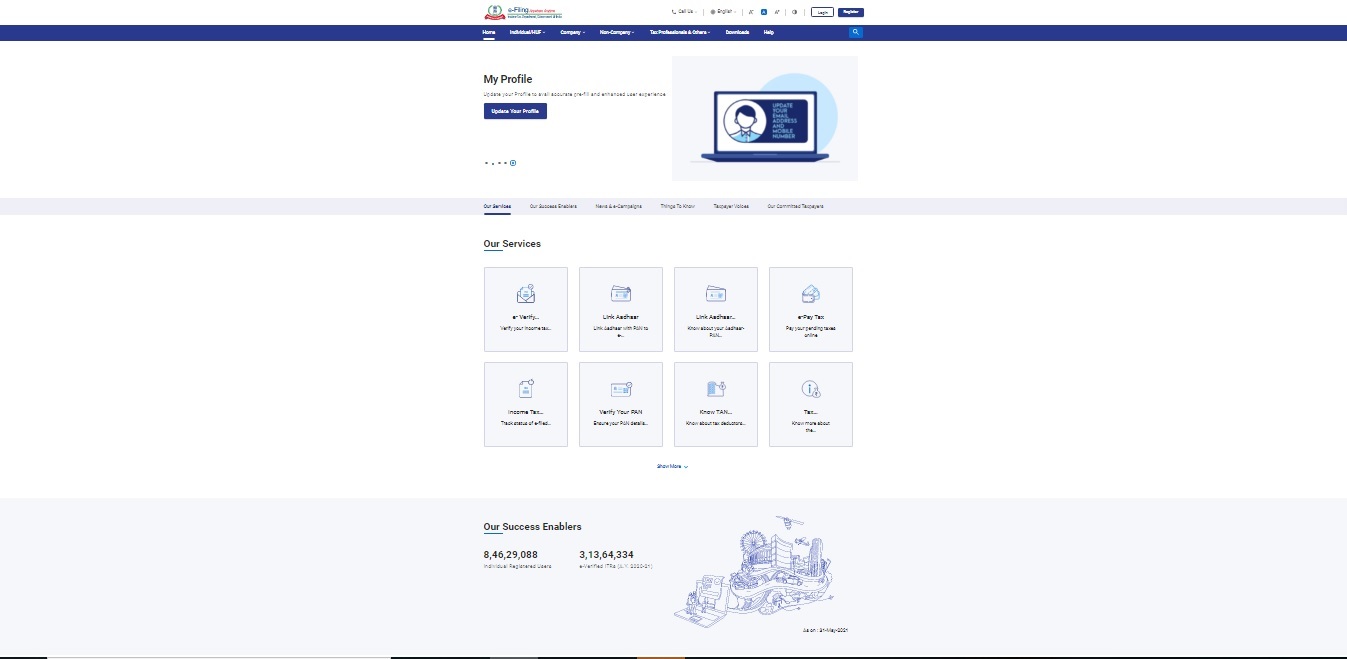Open the English language dropdown
Viewport: 1347px width, 659px height.
coord(723,12)
